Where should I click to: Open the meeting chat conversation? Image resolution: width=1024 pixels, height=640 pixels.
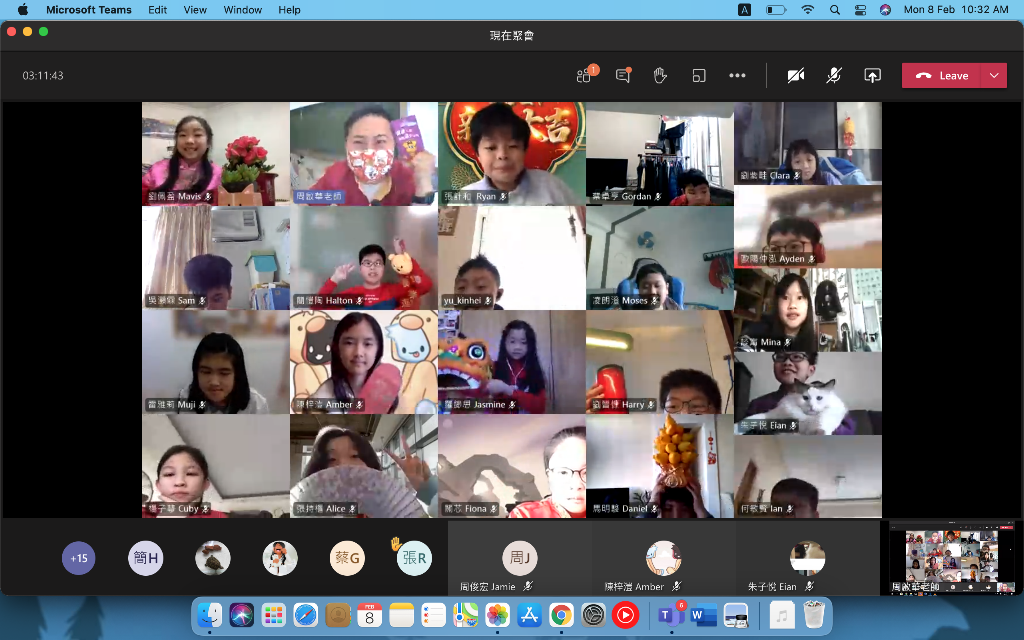pos(624,75)
